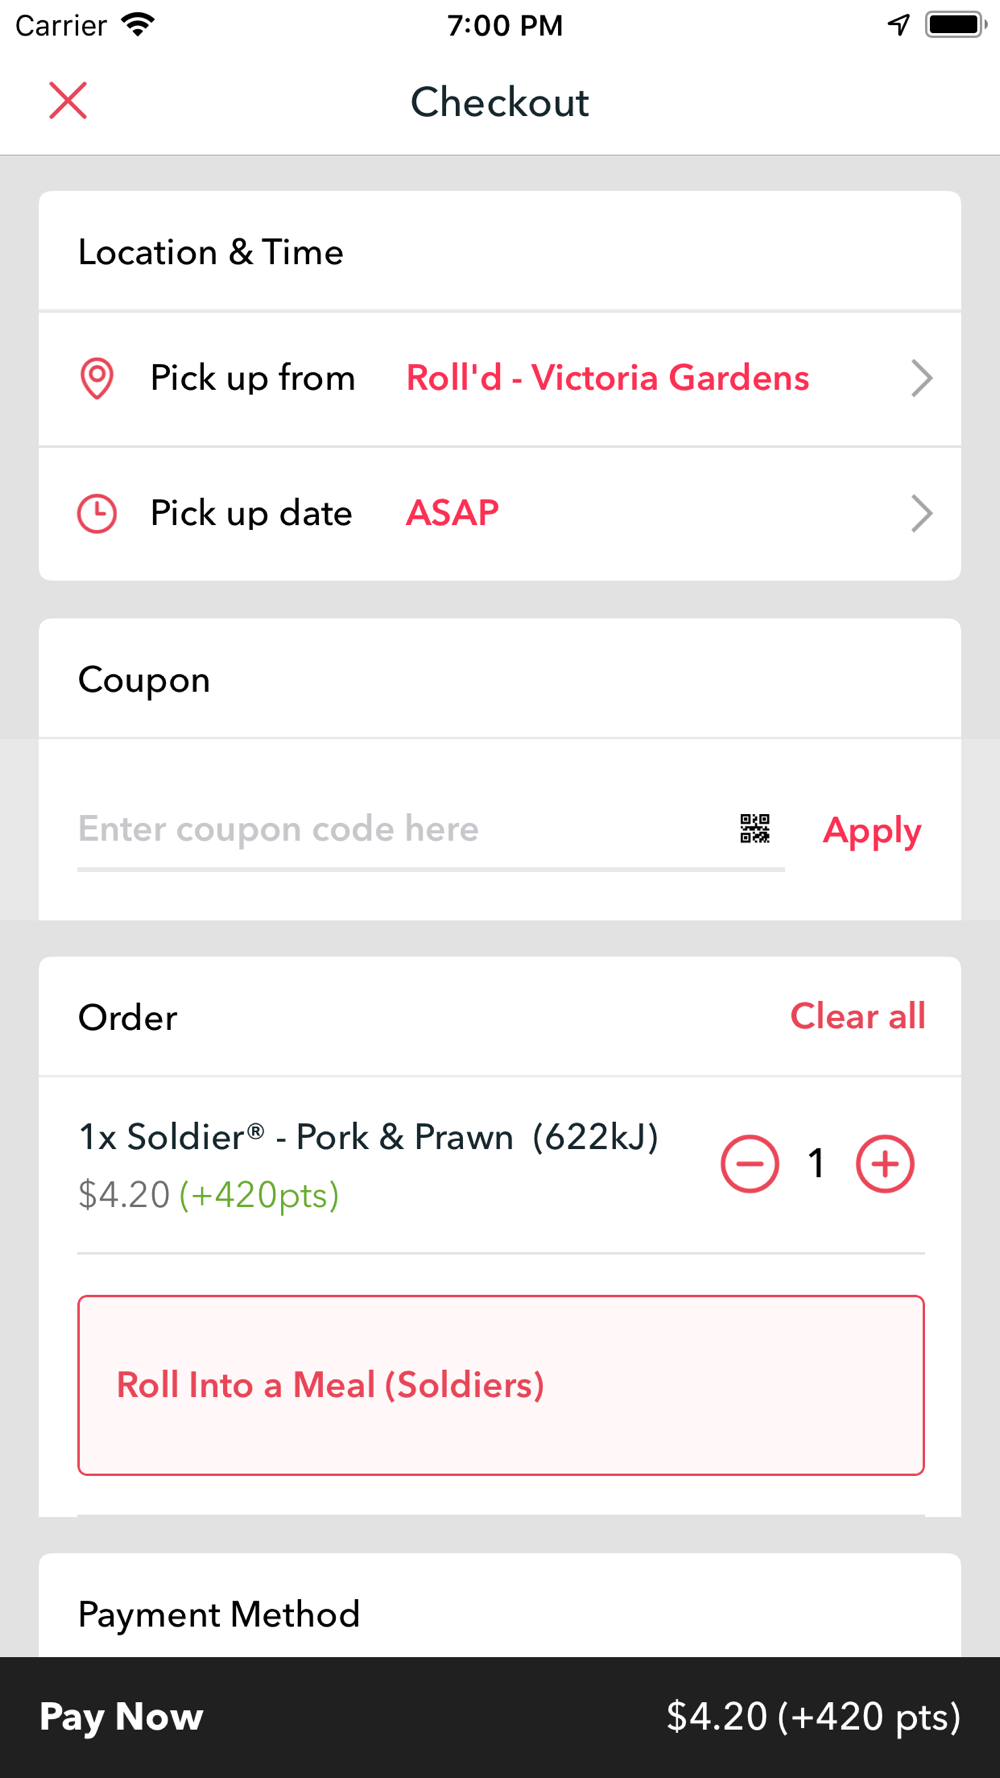This screenshot has height=1778, width=1000.
Task: Tap the Wi-Fi status icon
Action: [138, 24]
